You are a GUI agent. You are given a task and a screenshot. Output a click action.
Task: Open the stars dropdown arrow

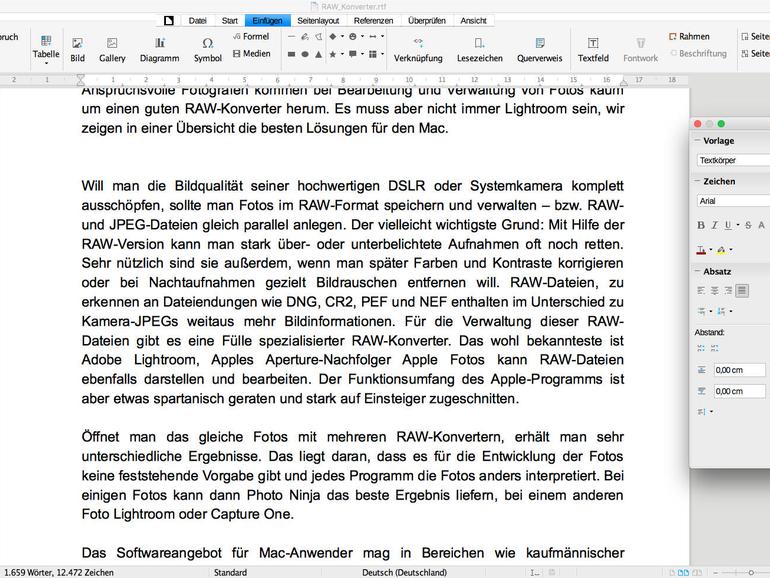click(342, 54)
